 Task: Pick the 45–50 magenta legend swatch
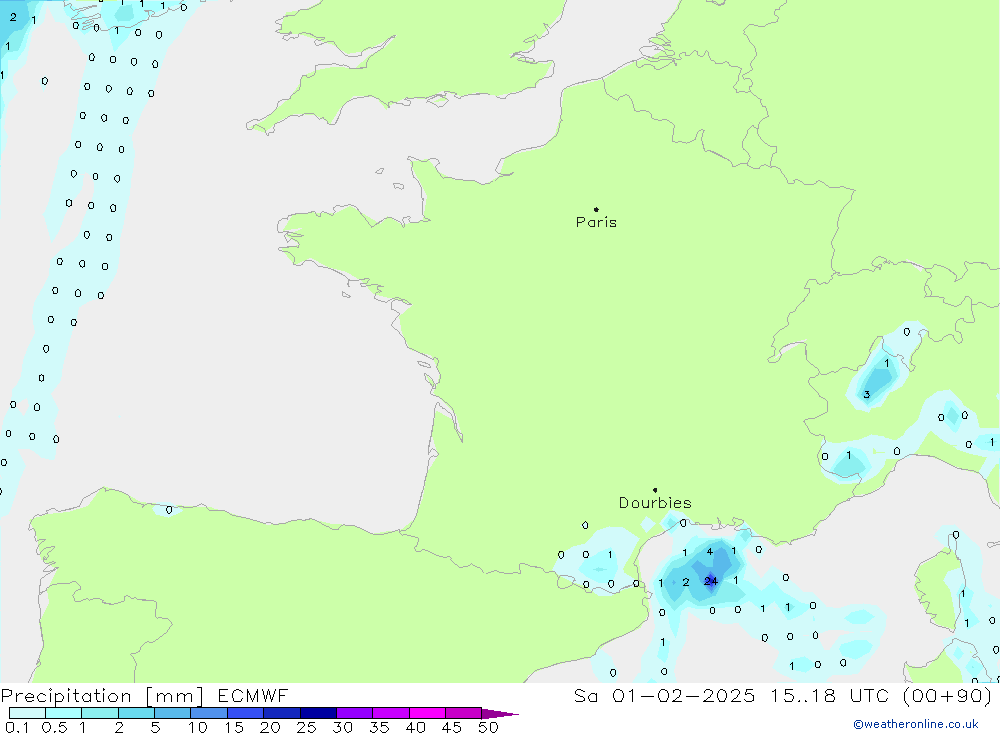pyautogui.click(x=463, y=713)
